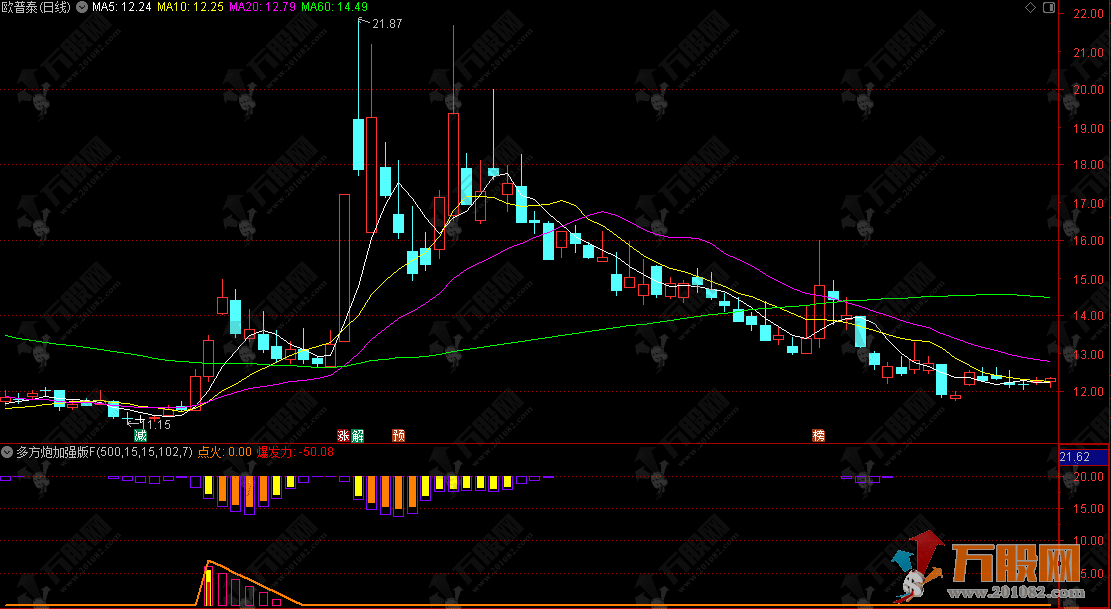
Task: Click the 点火 indicator value label
Action: (x=224, y=452)
